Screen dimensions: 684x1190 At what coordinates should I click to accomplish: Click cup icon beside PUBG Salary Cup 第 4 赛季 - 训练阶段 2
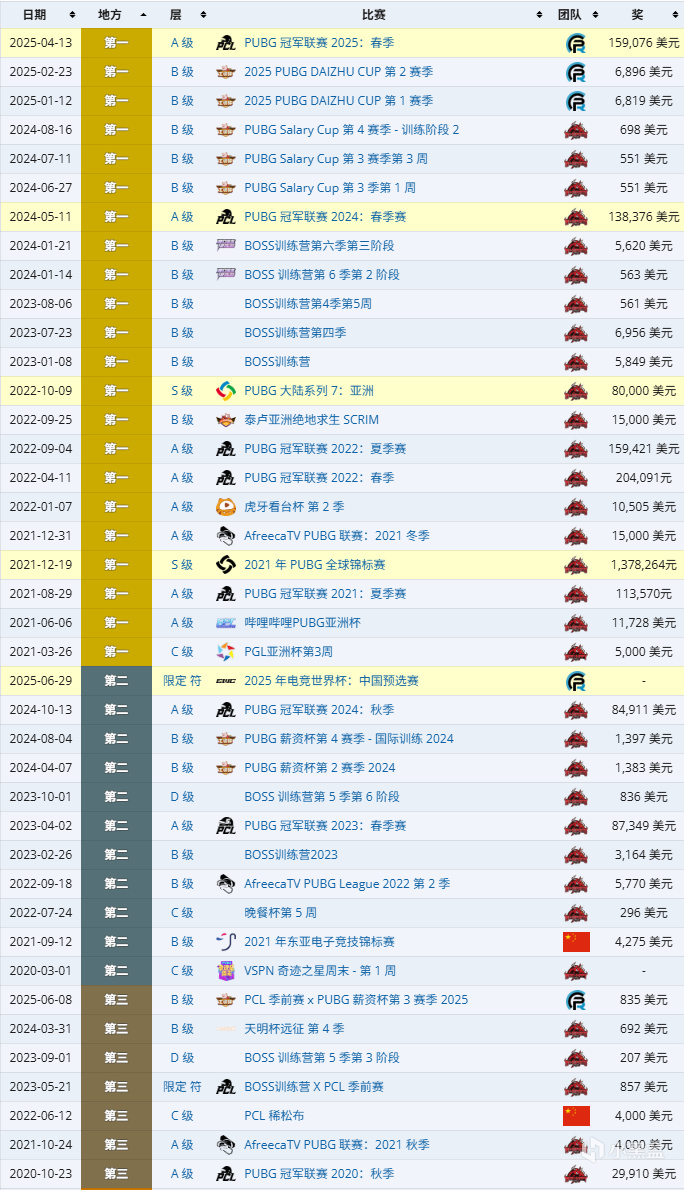(x=225, y=130)
